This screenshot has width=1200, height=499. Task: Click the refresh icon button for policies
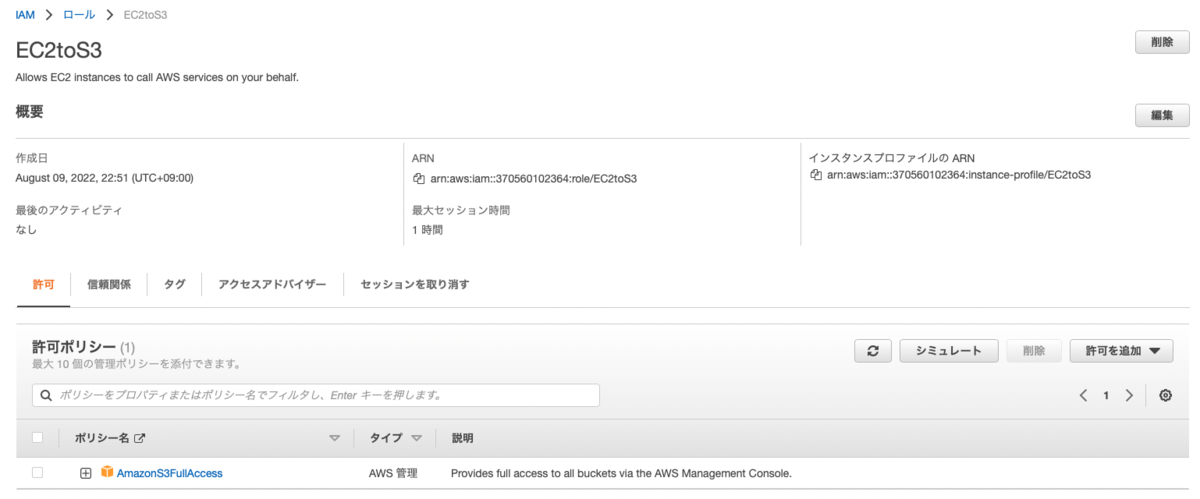click(873, 351)
